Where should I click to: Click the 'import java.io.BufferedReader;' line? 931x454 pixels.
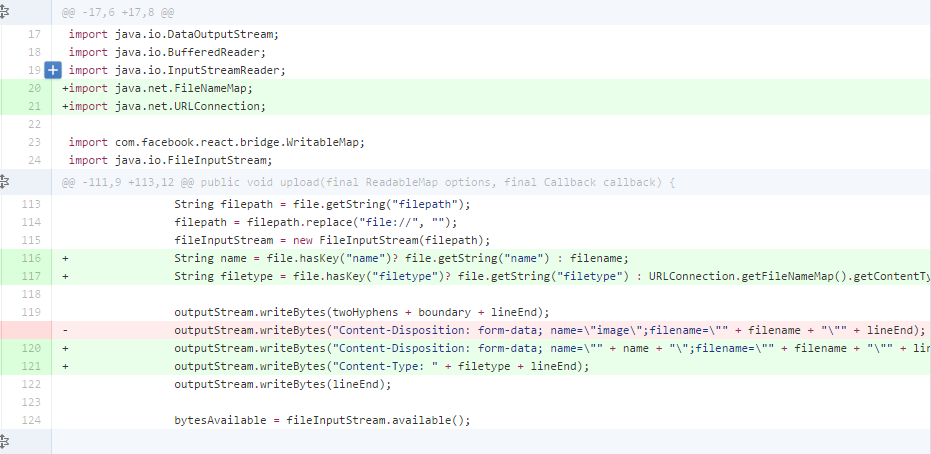pos(167,52)
